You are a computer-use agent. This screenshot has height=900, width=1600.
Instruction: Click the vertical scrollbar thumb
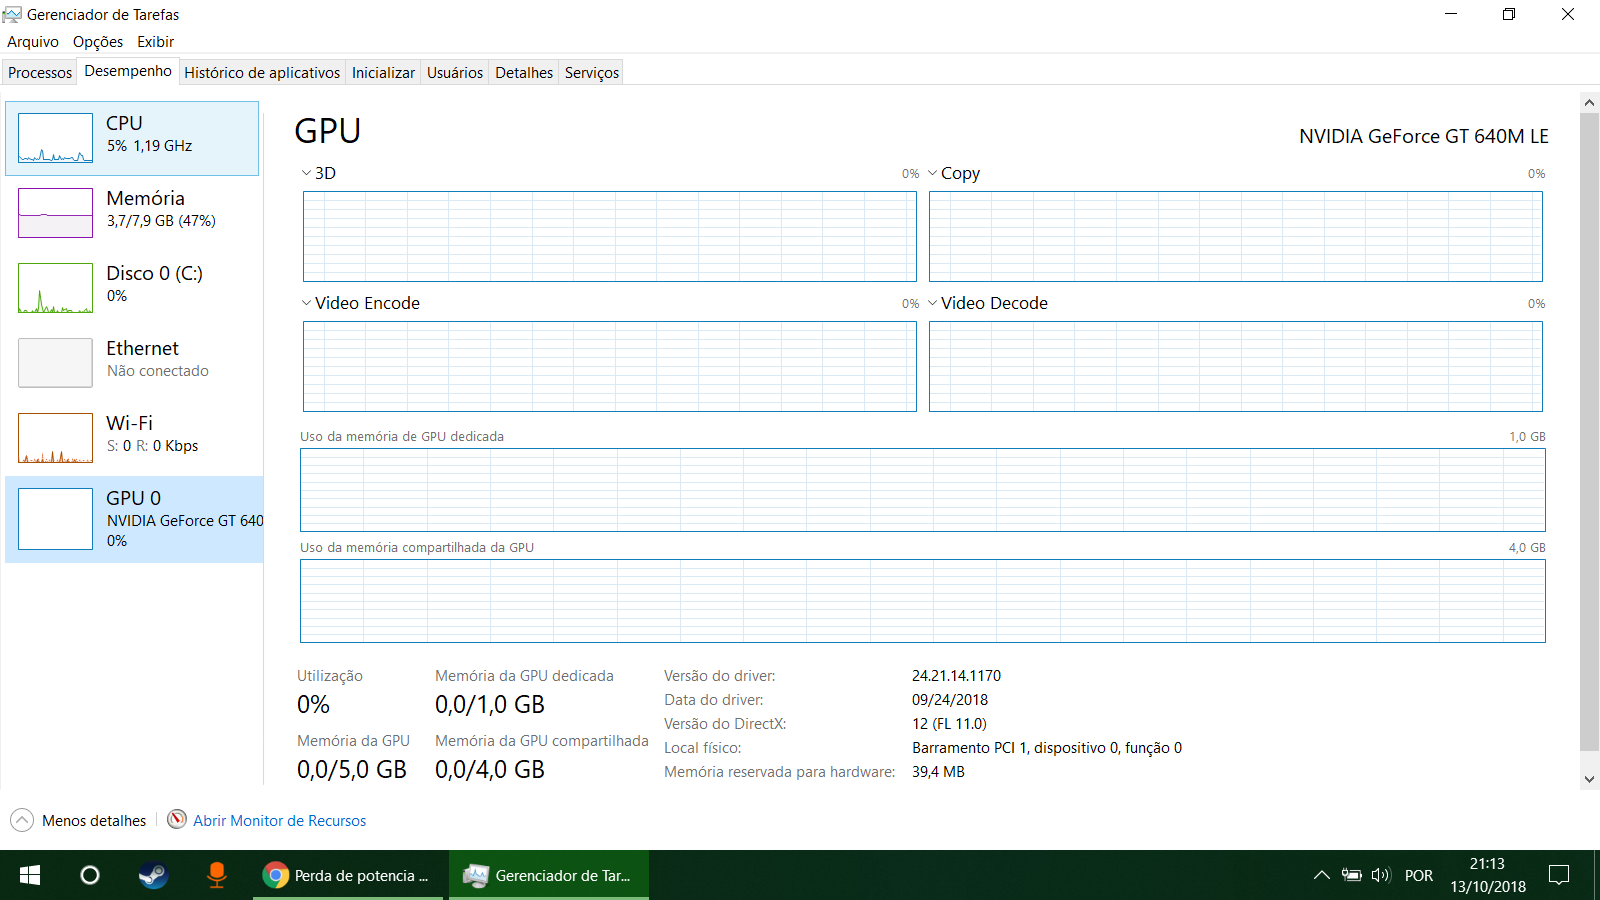1589,432
